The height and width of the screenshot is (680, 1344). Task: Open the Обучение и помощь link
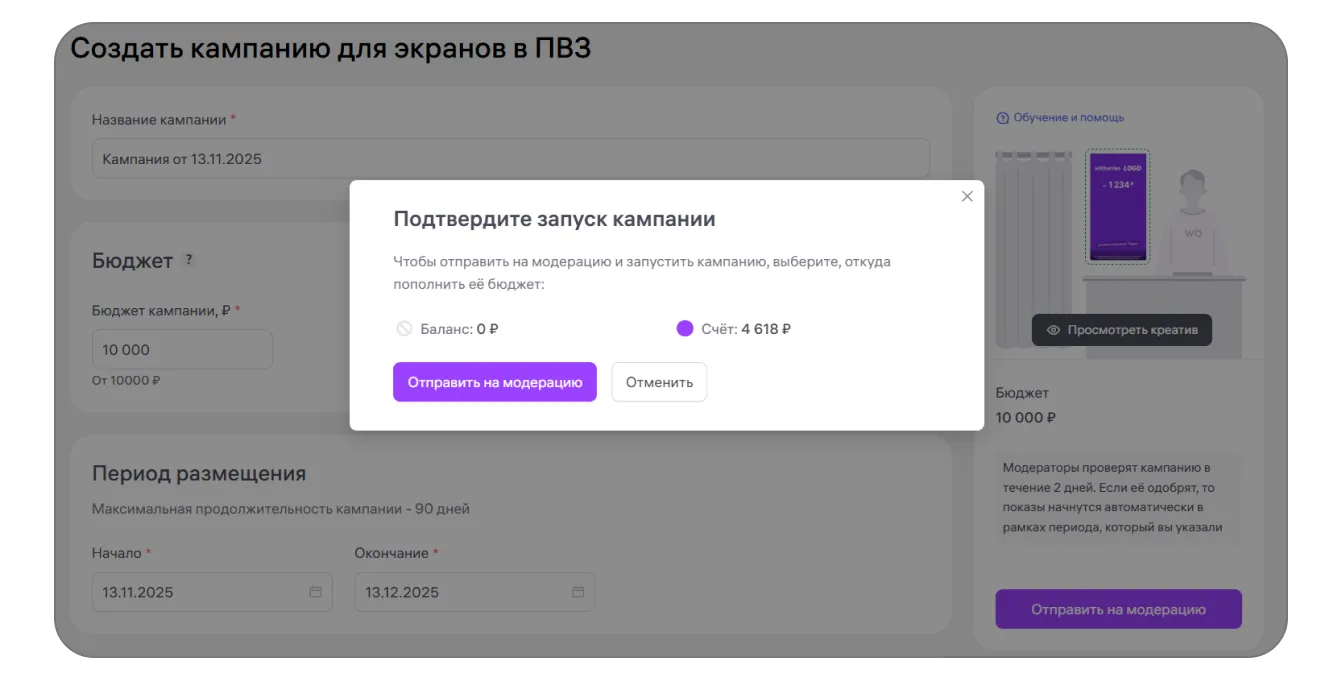1068,118
